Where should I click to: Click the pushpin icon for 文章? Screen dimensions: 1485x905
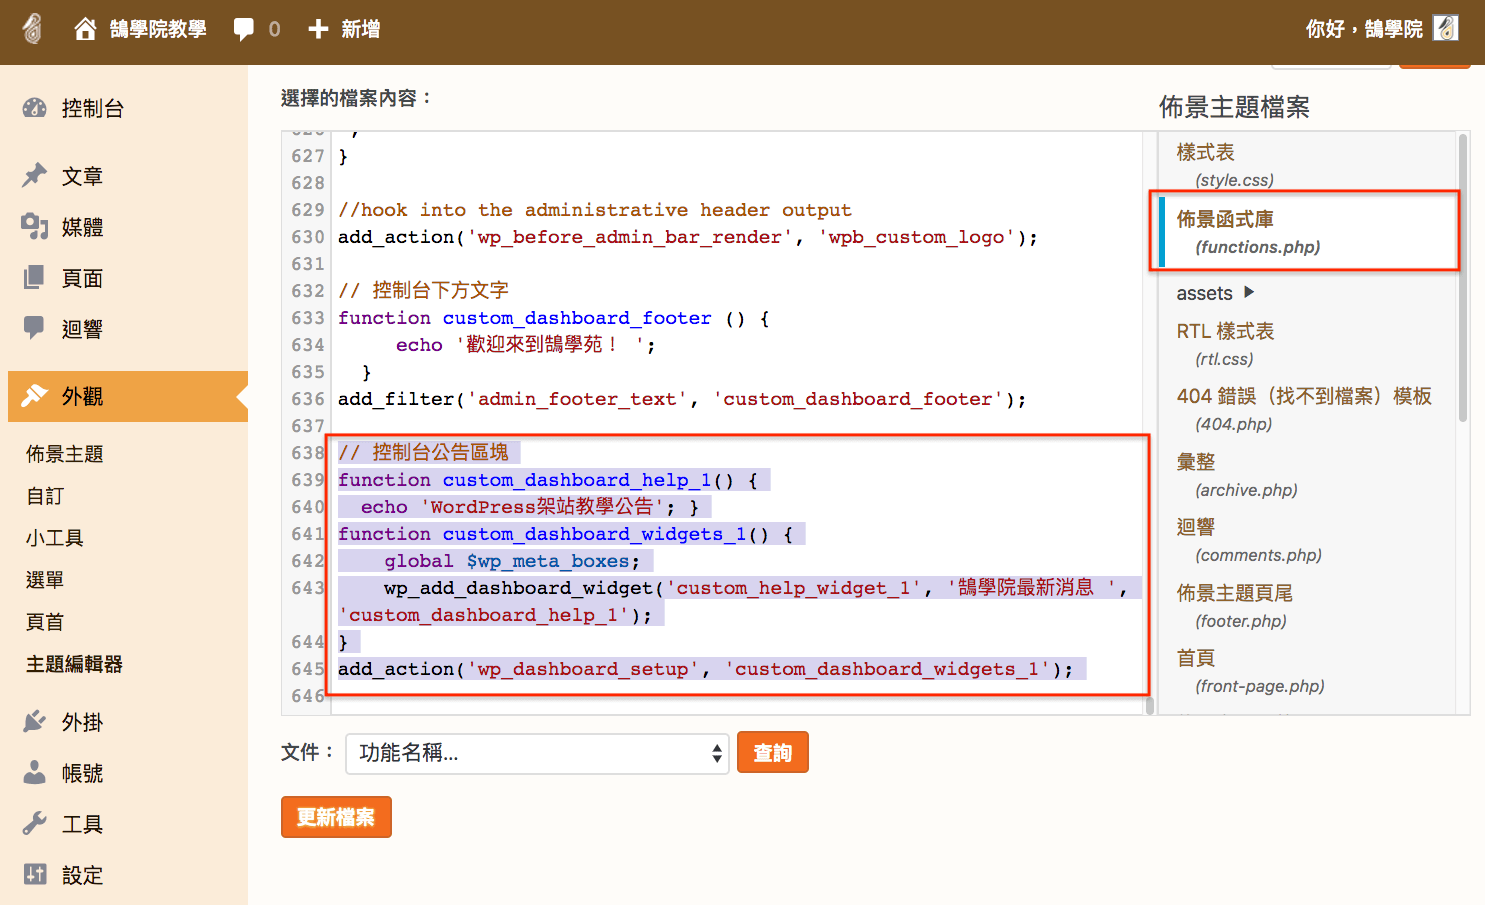(35, 176)
